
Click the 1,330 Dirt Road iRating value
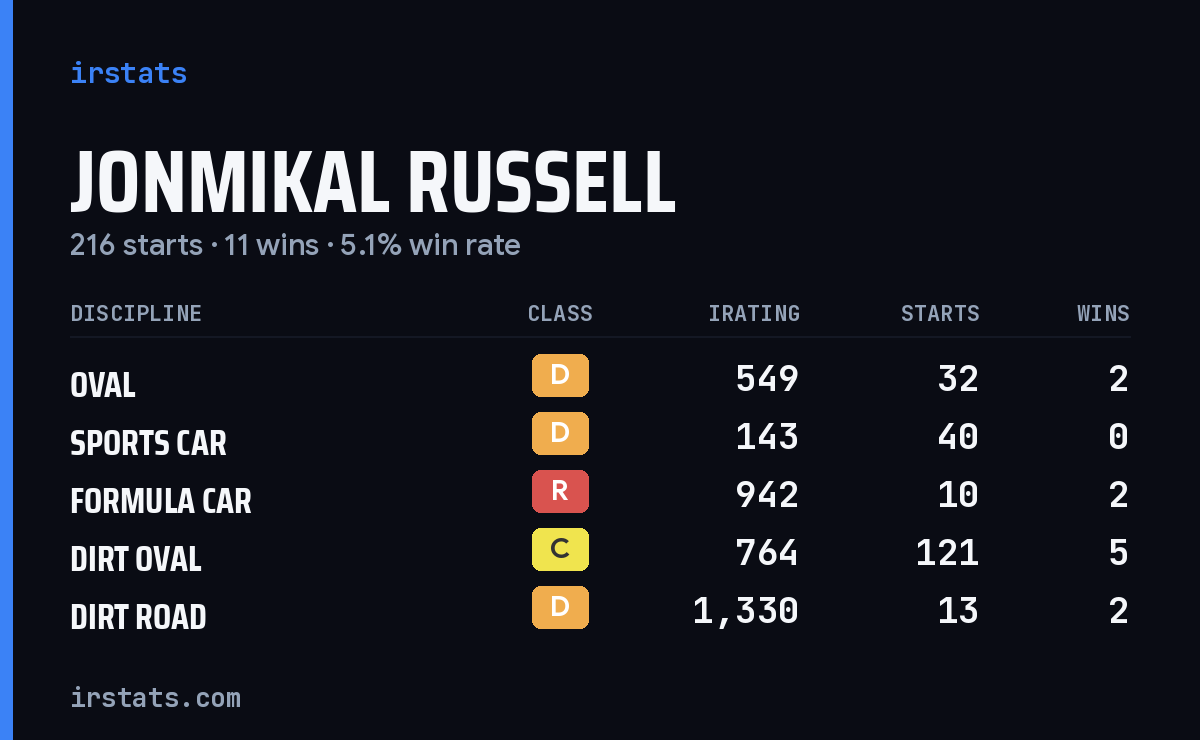(x=746, y=610)
